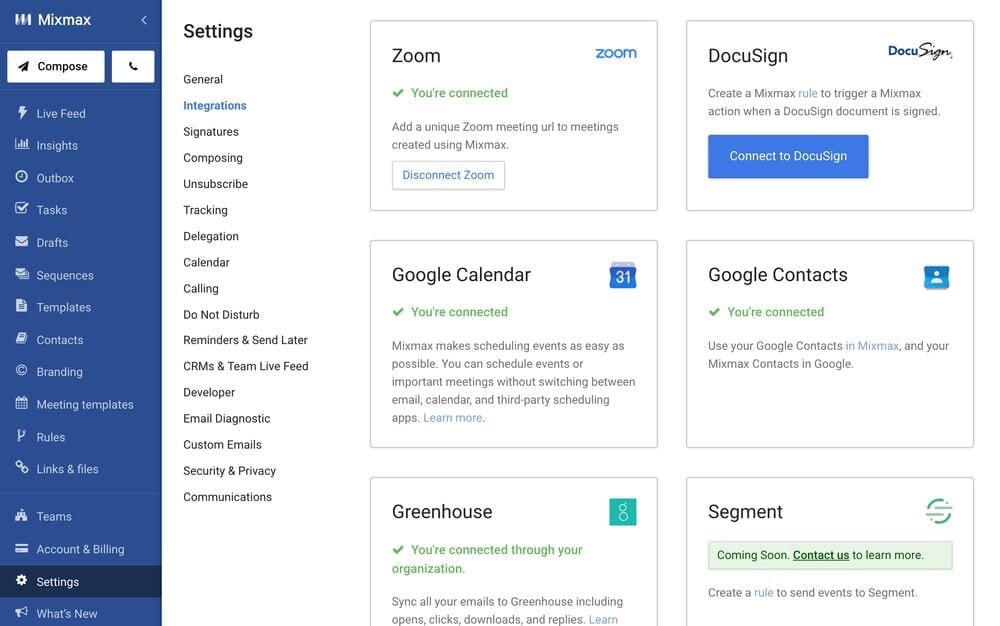This screenshot has width=1000, height=626.
Task: Click the Disconnect Zoom button
Action: [x=447, y=174]
